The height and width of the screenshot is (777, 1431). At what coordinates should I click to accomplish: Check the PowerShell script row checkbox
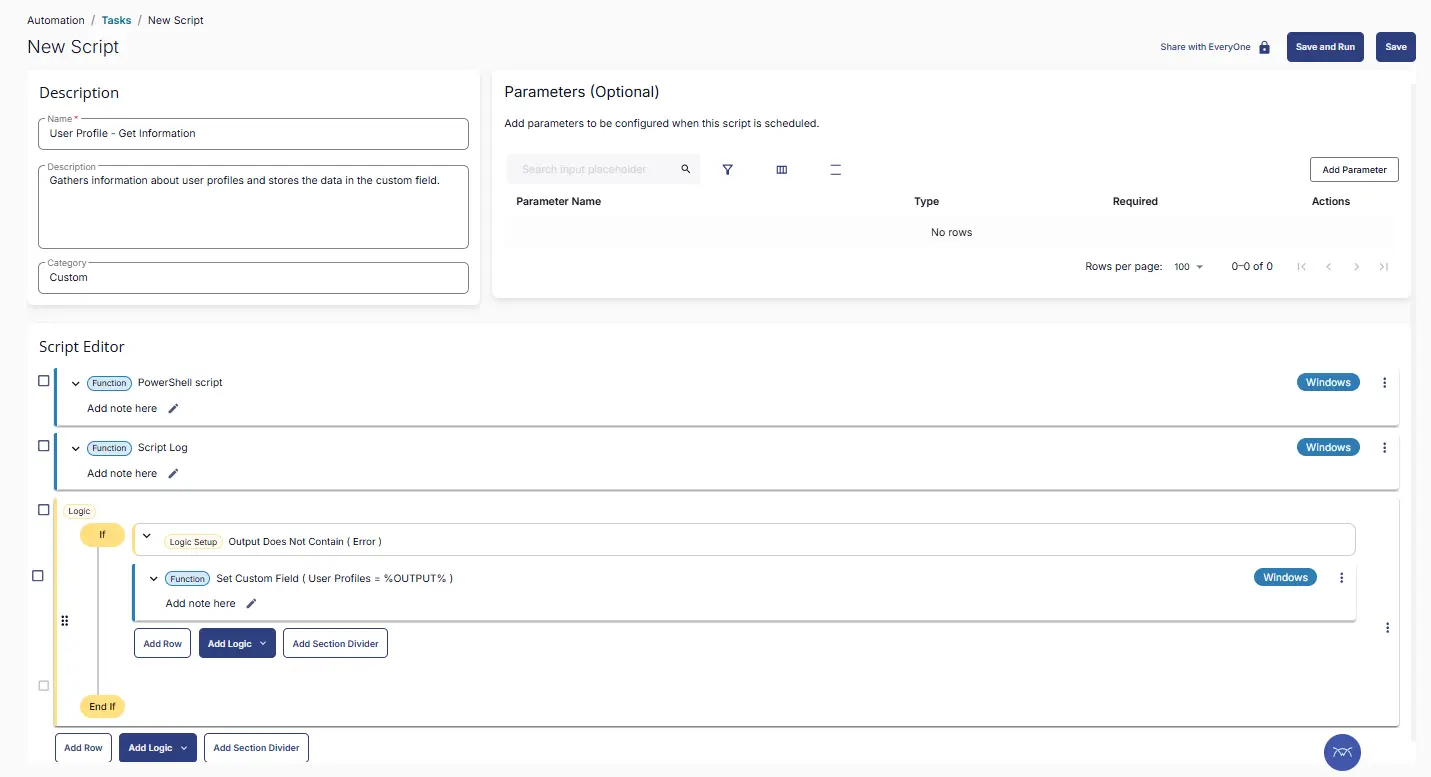coord(43,381)
